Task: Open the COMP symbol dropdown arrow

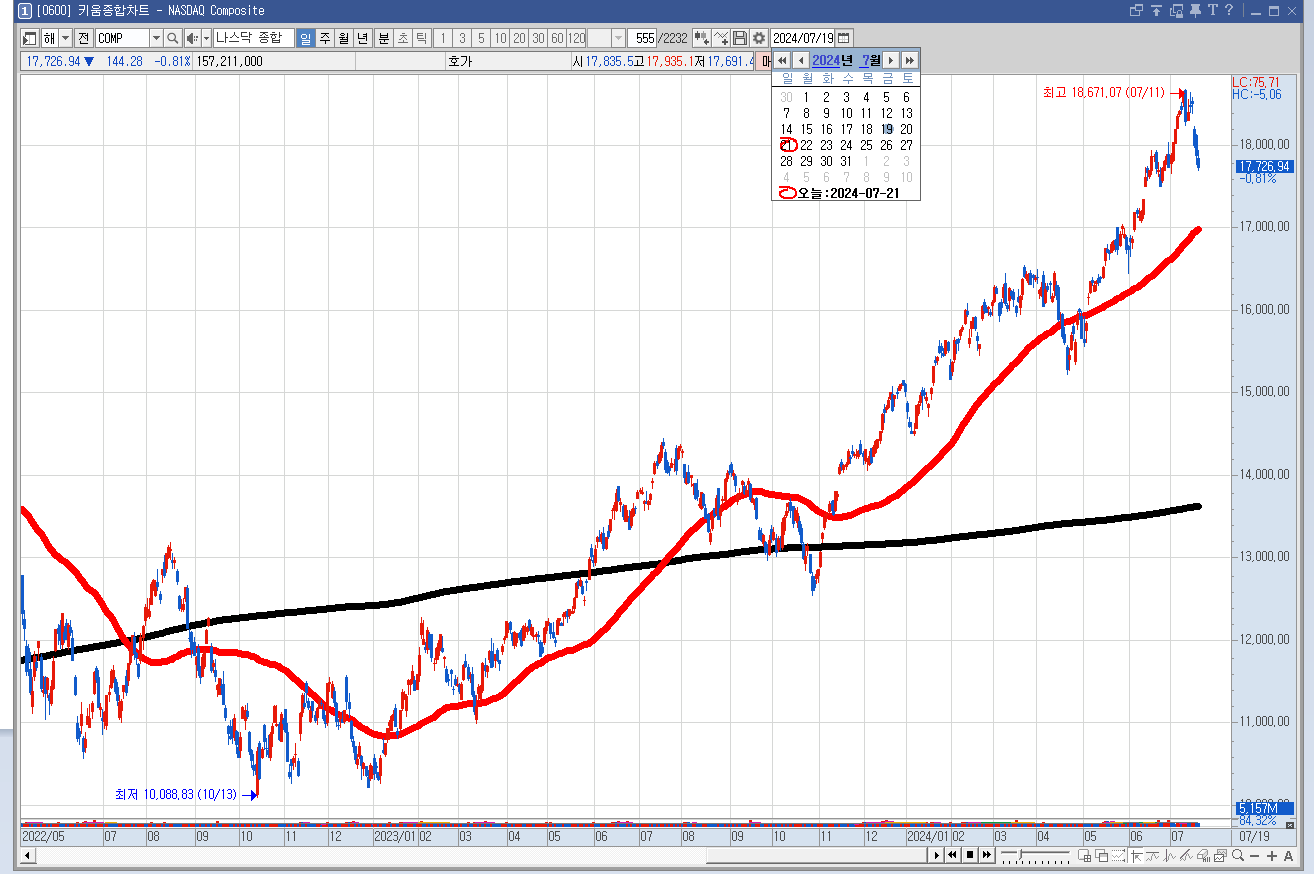Action: tap(156, 38)
